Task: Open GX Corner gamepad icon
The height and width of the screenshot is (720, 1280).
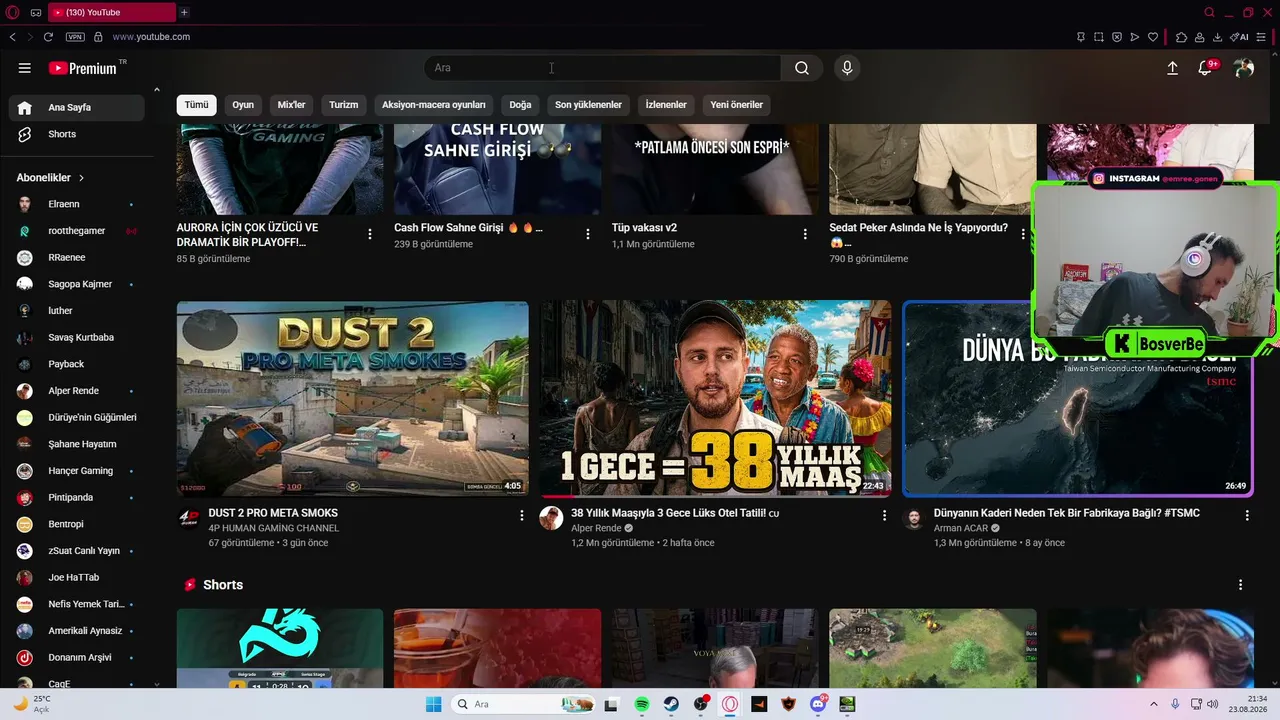Action: point(36,12)
